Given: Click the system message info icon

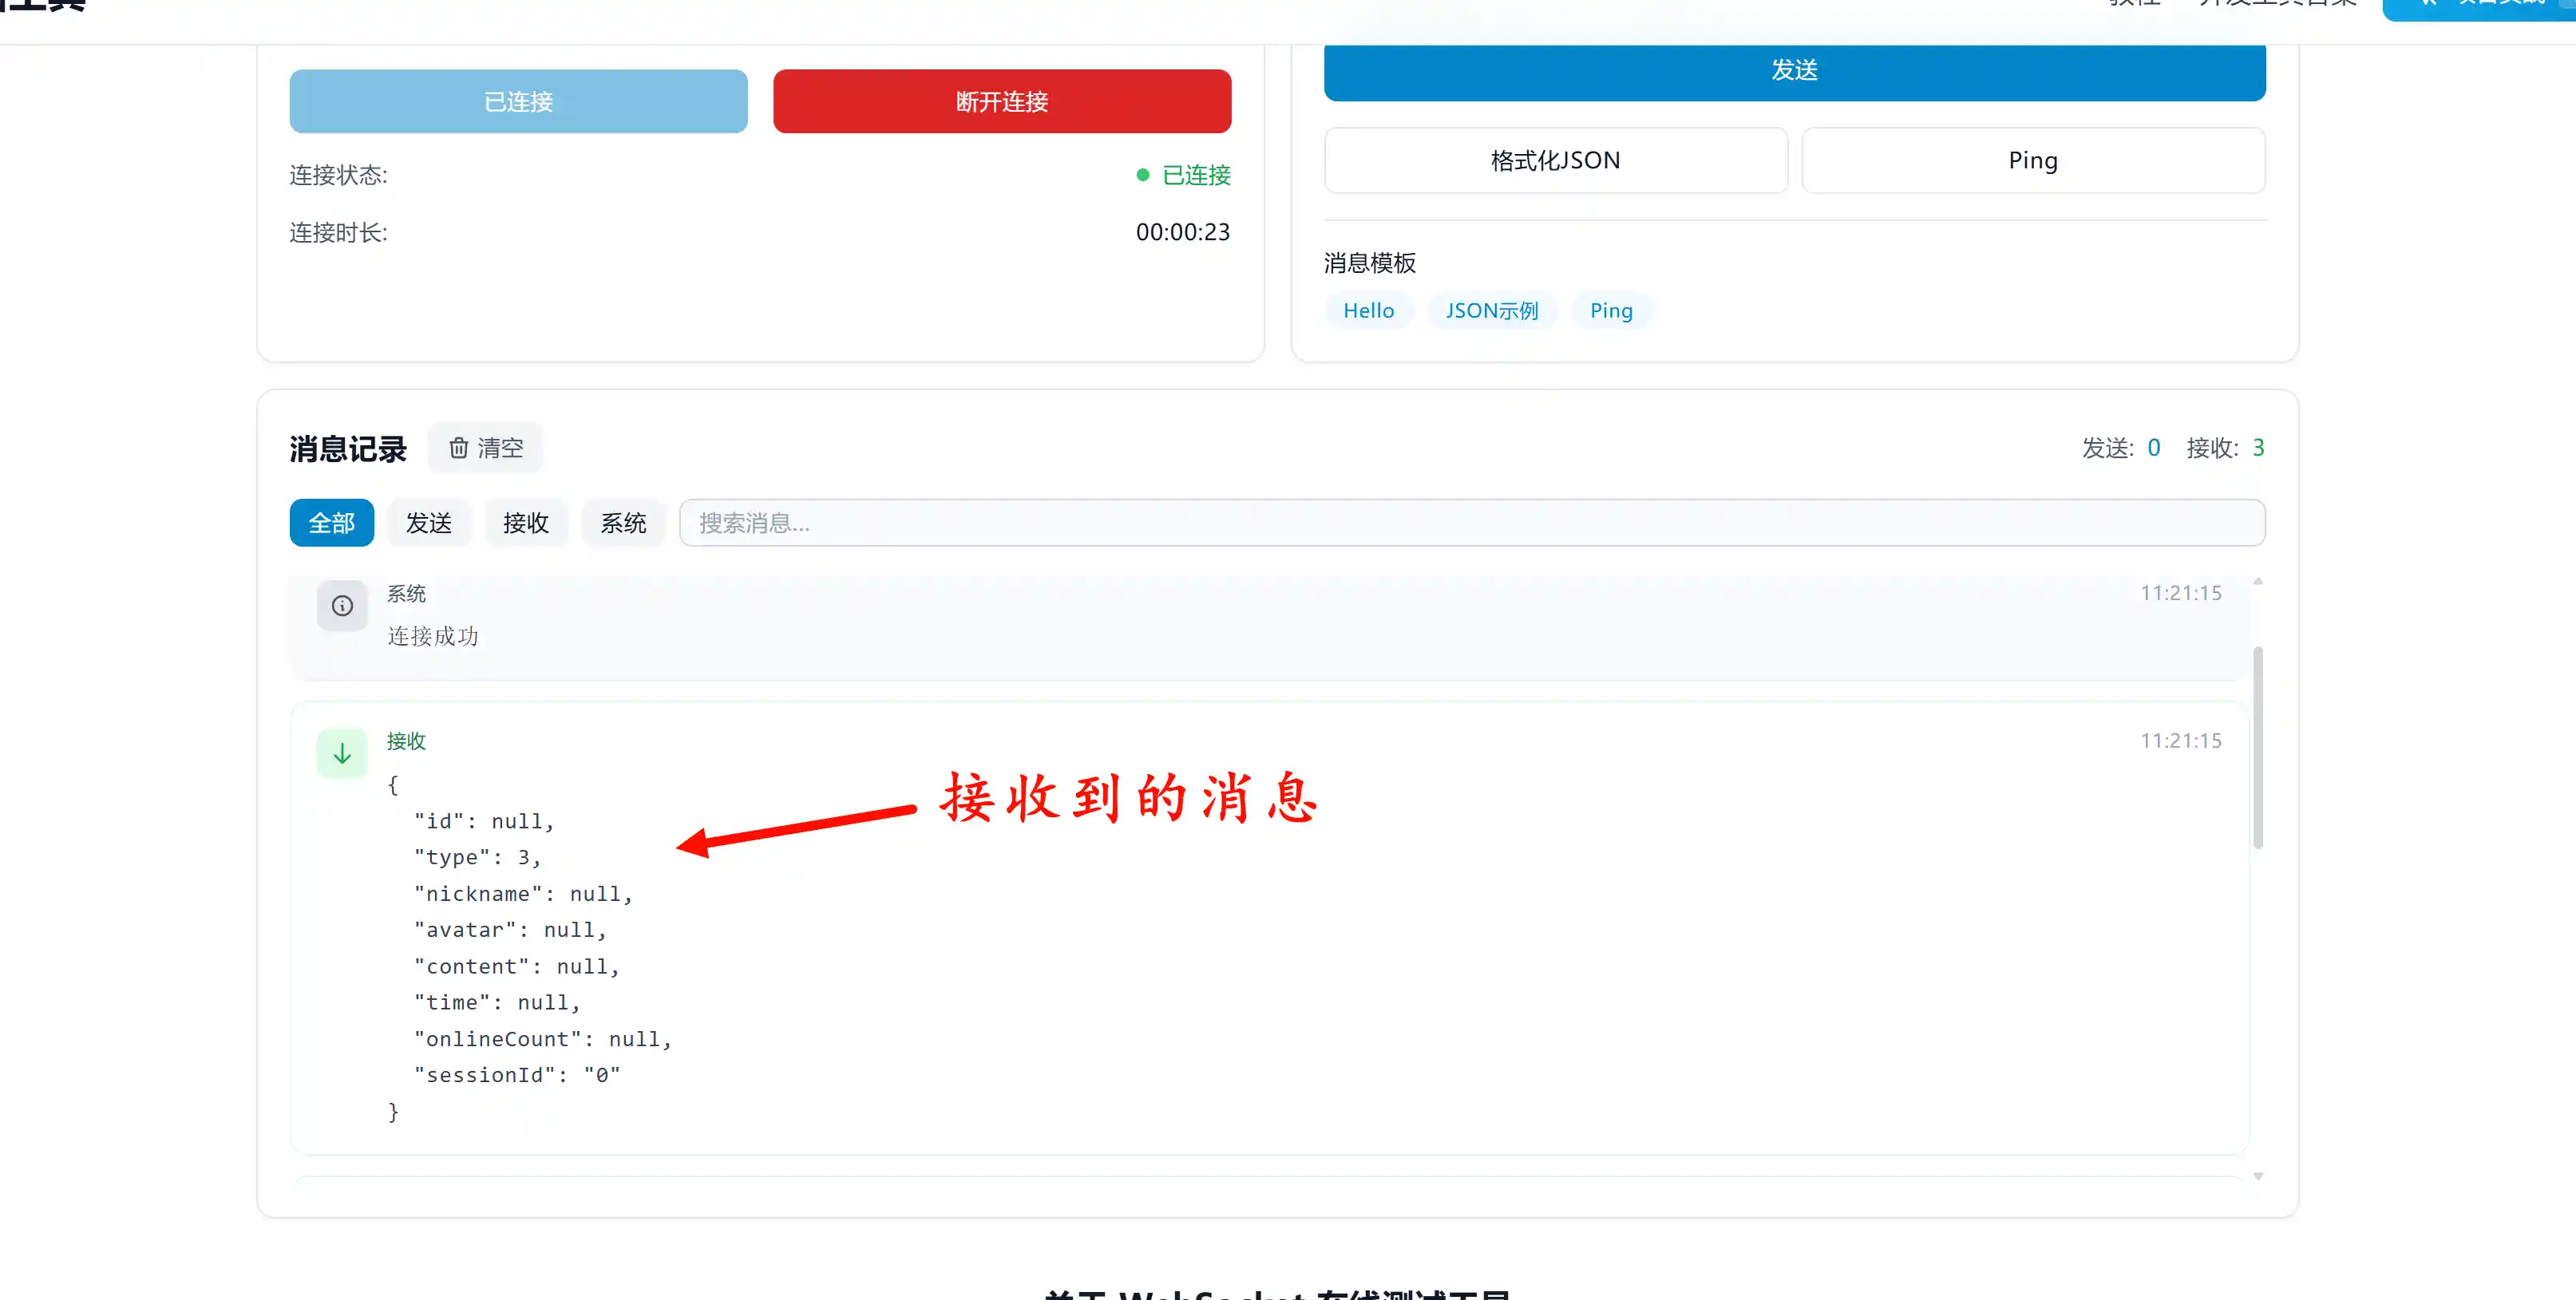Looking at the screenshot, I should (342, 606).
